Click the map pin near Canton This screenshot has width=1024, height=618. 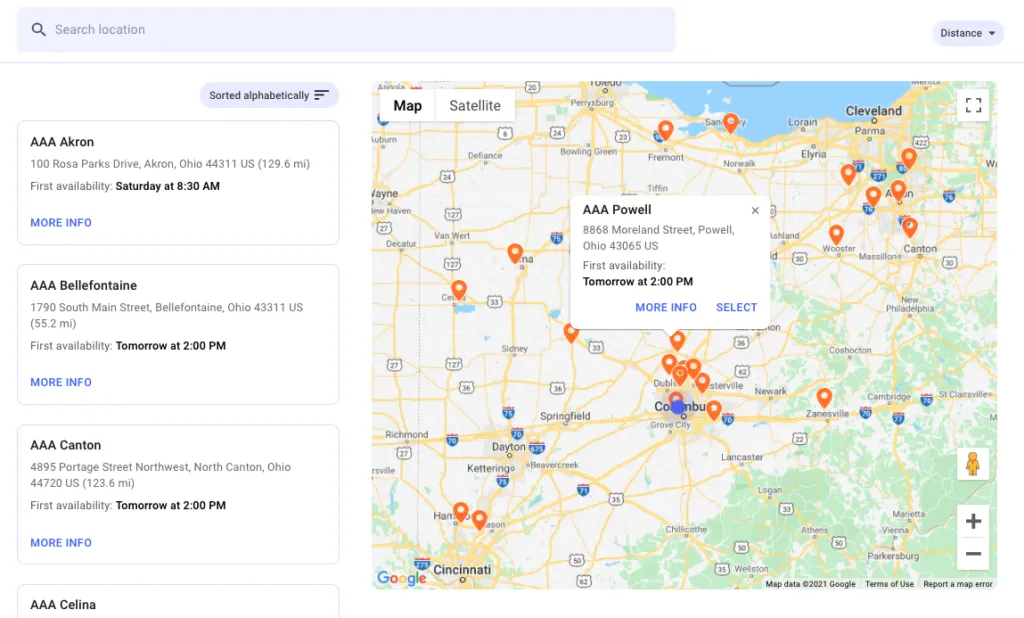pyautogui.click(x=910, y=227)
